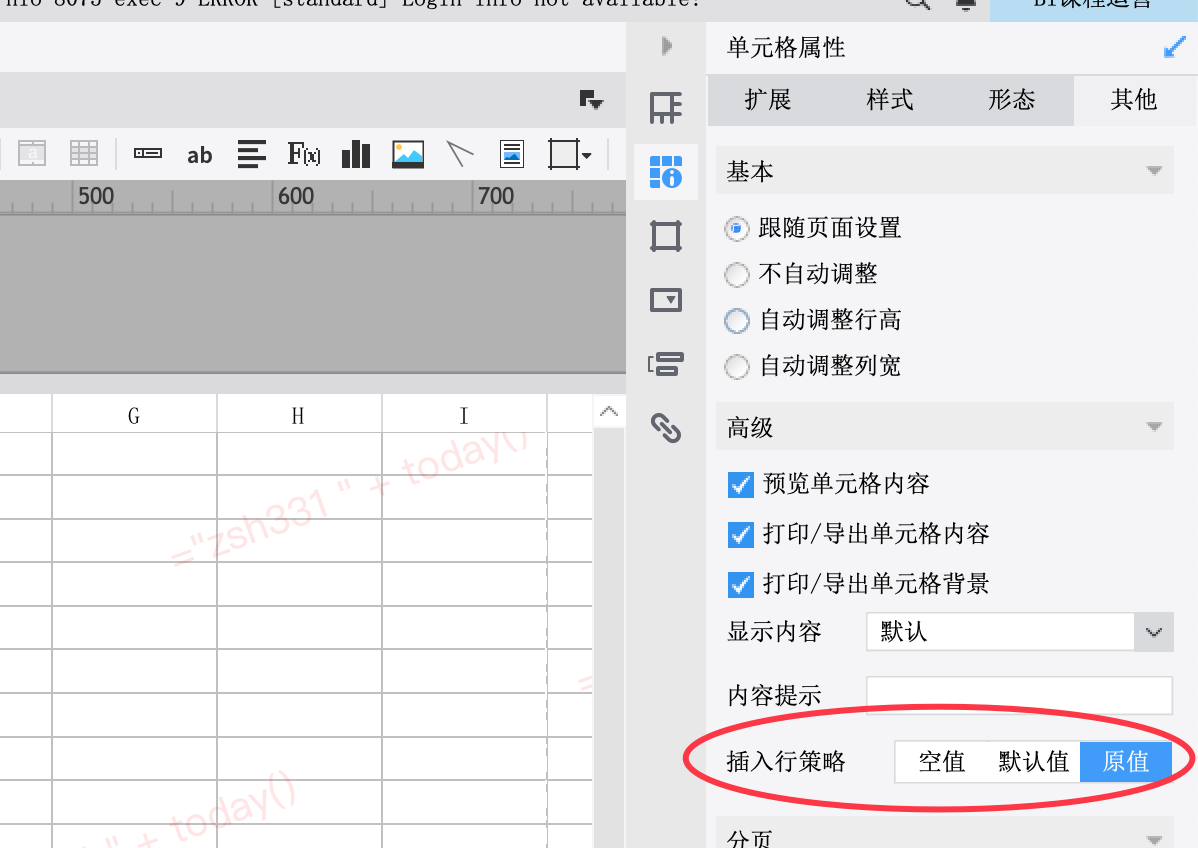
Task: Click the ab rich text toolbar icon
Action: click(x=199, y=155)
